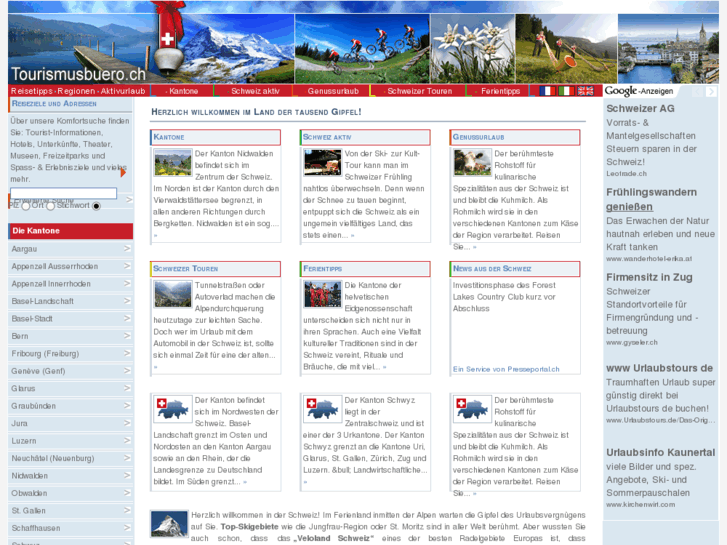The width and height of the screenshot is (727, 545).
Task: Select the PLZ radio button
Action: tap(26, 206)
